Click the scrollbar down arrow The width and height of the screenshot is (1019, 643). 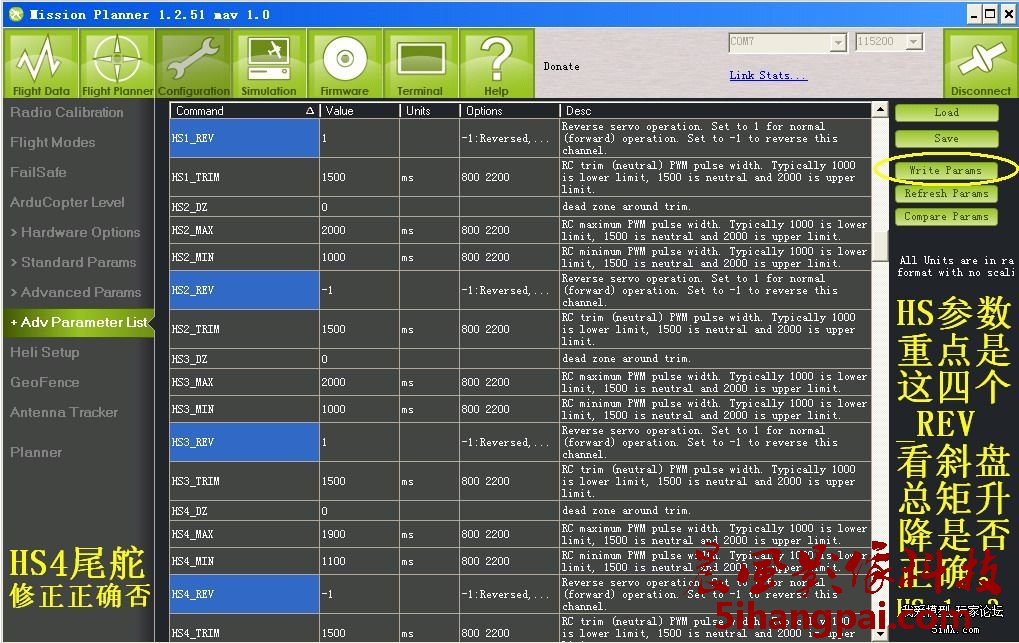click(880, 633)
